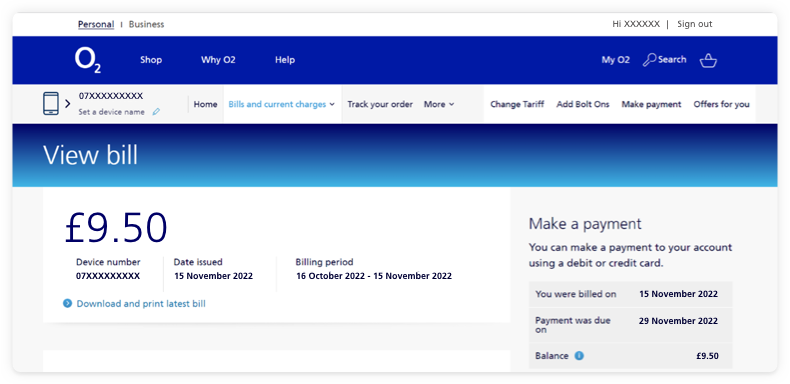Click the Billing period label
This screenshot has height=384, width=790.
click(324, 262)
